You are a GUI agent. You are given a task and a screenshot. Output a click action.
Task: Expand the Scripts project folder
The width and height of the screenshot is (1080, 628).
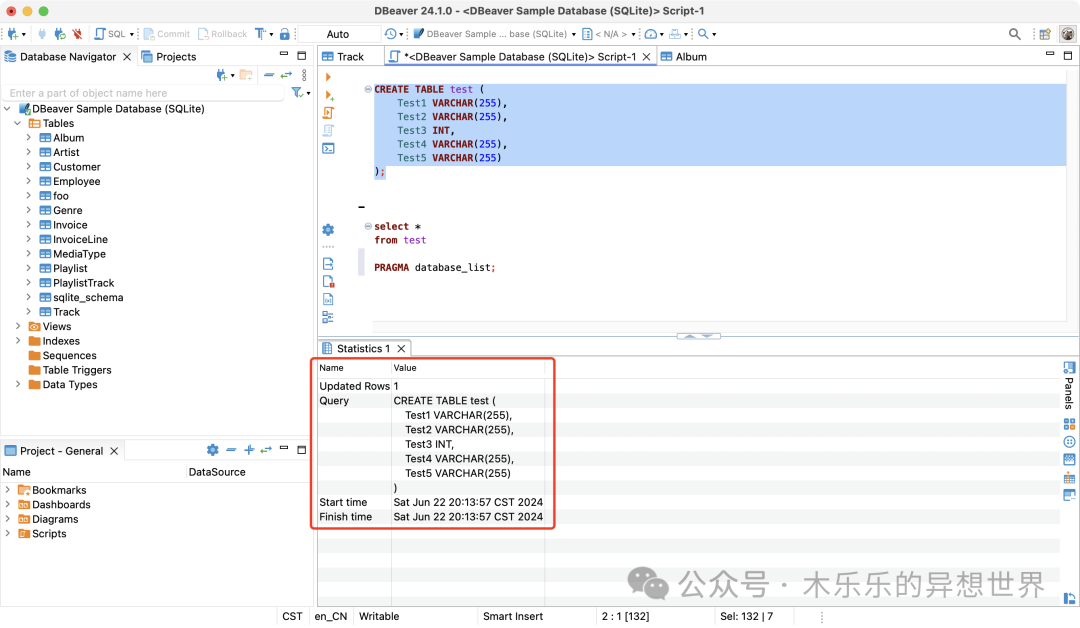coord(7,533)
